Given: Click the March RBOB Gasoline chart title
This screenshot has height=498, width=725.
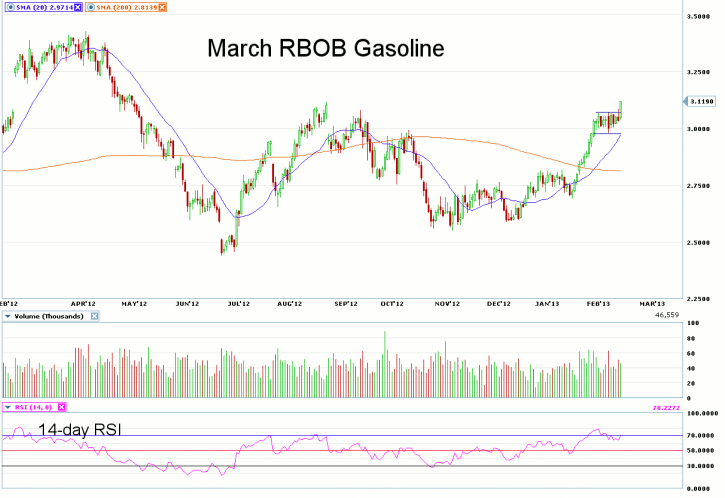Looking at the screenshot, I should tap(325, 48).
